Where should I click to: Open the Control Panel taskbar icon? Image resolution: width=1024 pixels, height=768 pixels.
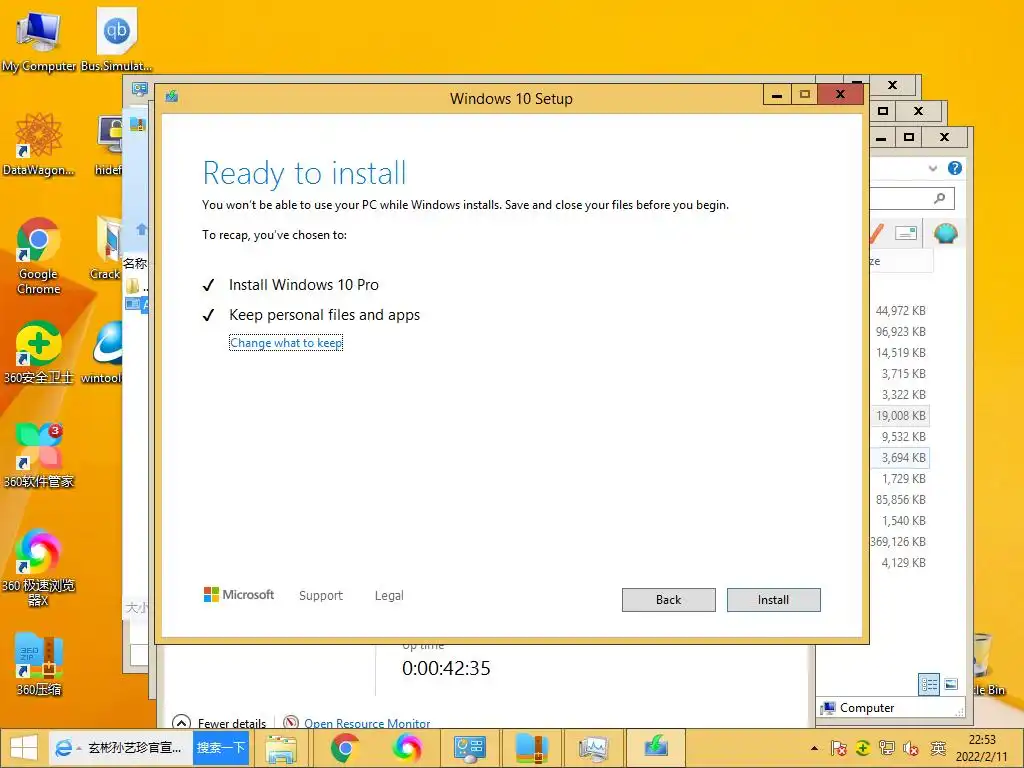(x=469, y=748)
